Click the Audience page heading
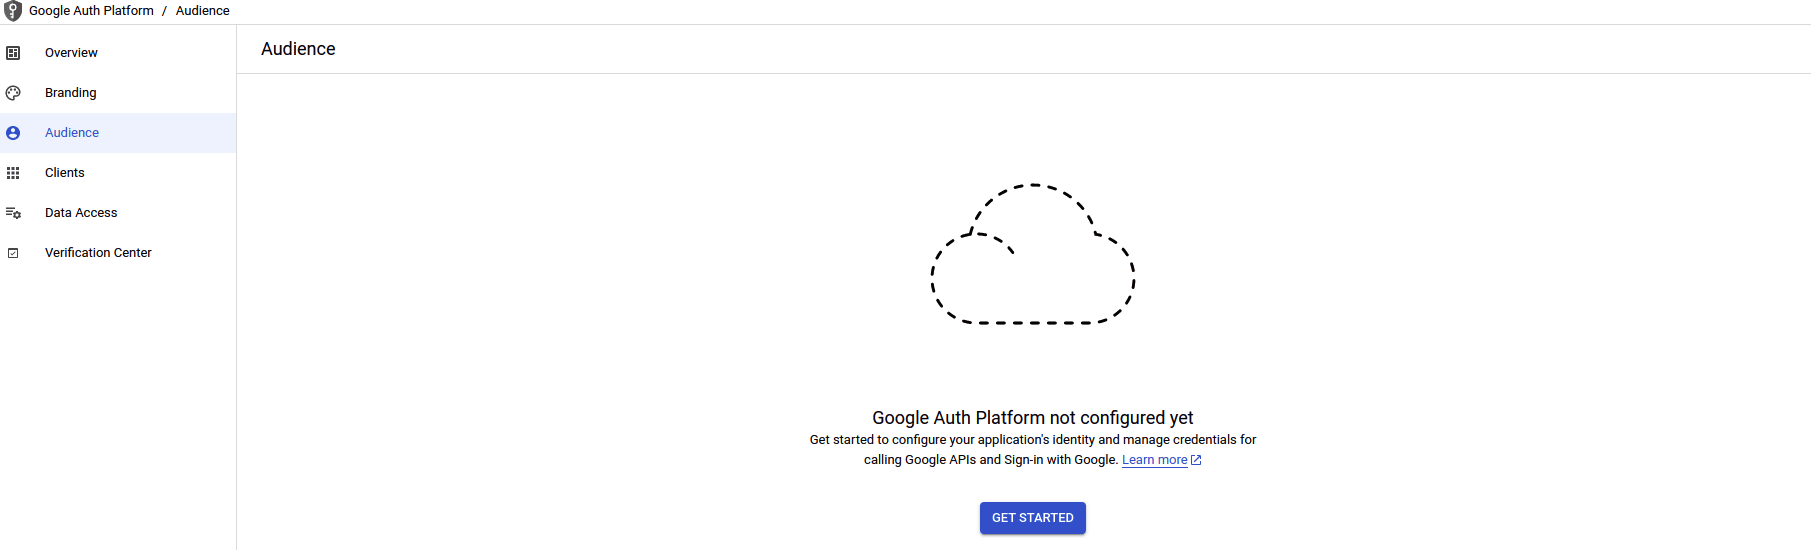The width and height of the screenshot is (1811, 550). pos(298,49)
